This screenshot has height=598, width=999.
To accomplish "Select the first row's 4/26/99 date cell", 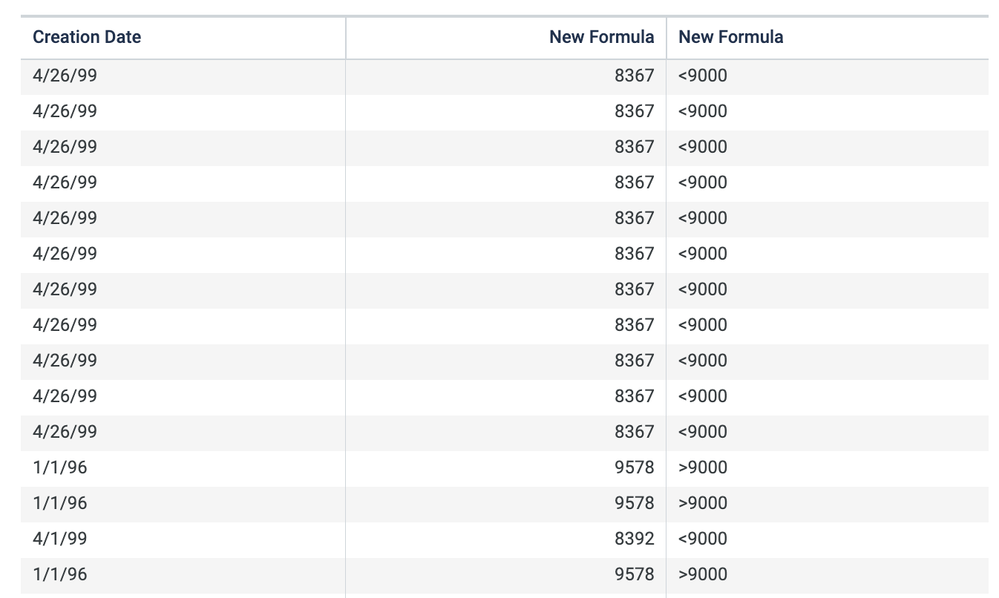I will (x=65, y=75).
